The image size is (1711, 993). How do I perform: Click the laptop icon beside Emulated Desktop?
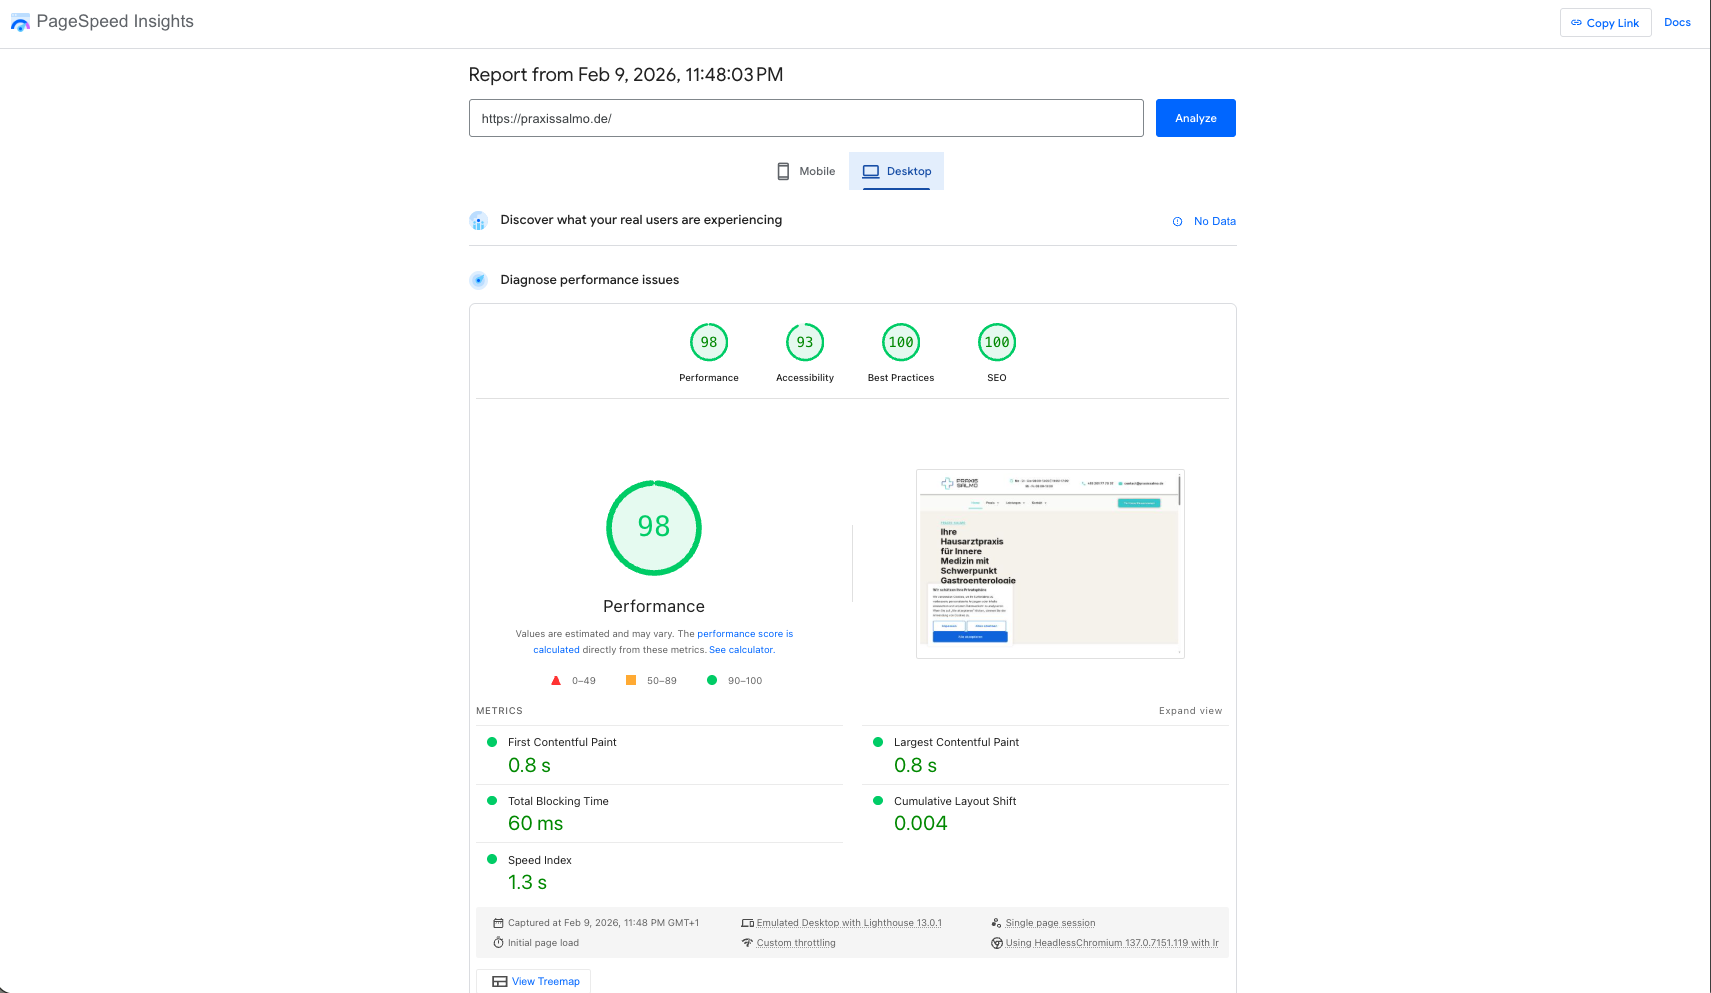pos(748,922)
